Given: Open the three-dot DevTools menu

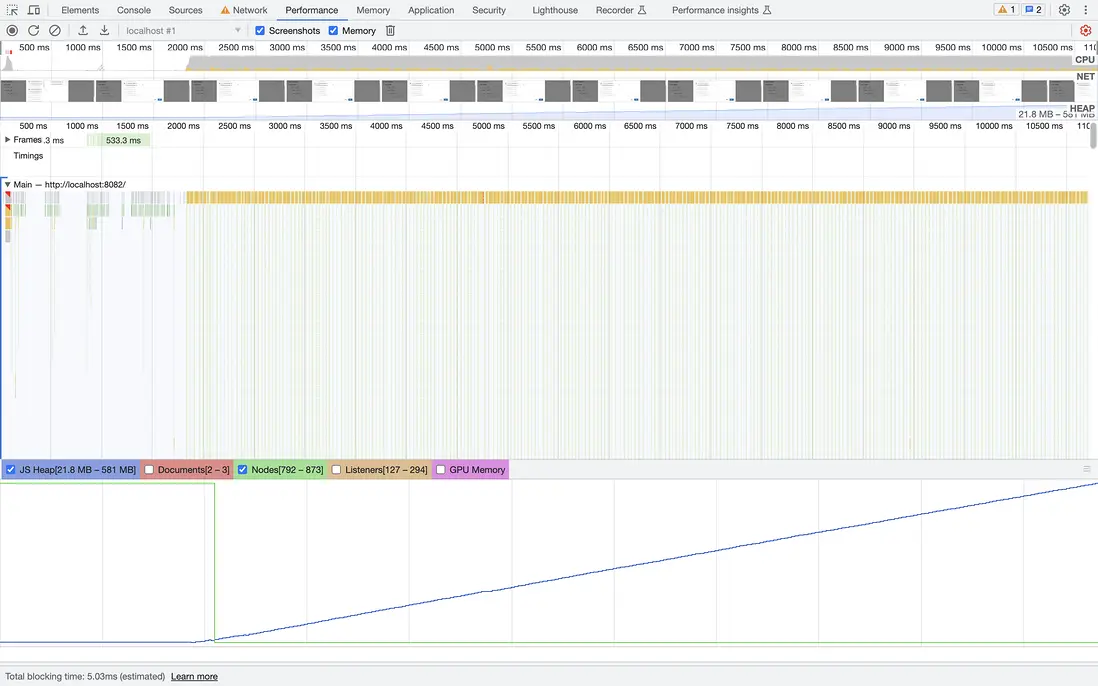Looking at the screenshot, I should click(x=1085, y=10).
